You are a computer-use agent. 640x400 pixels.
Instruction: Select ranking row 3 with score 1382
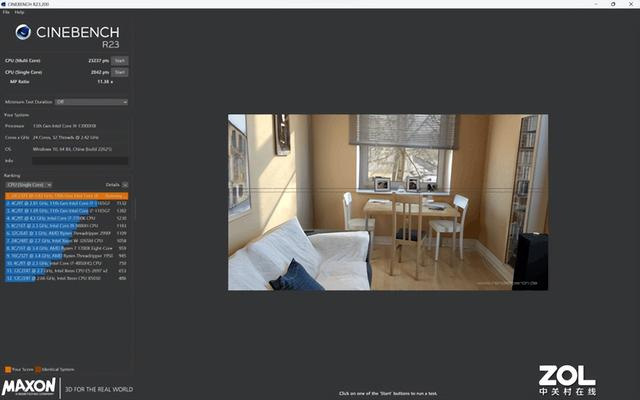67,211
